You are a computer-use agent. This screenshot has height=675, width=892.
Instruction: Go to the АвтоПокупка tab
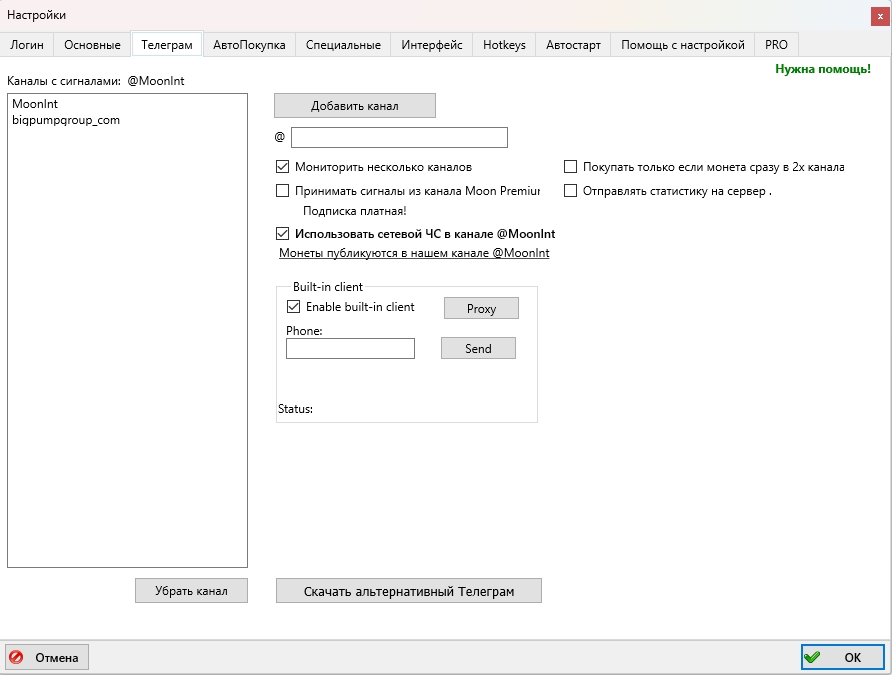(249, 45)
